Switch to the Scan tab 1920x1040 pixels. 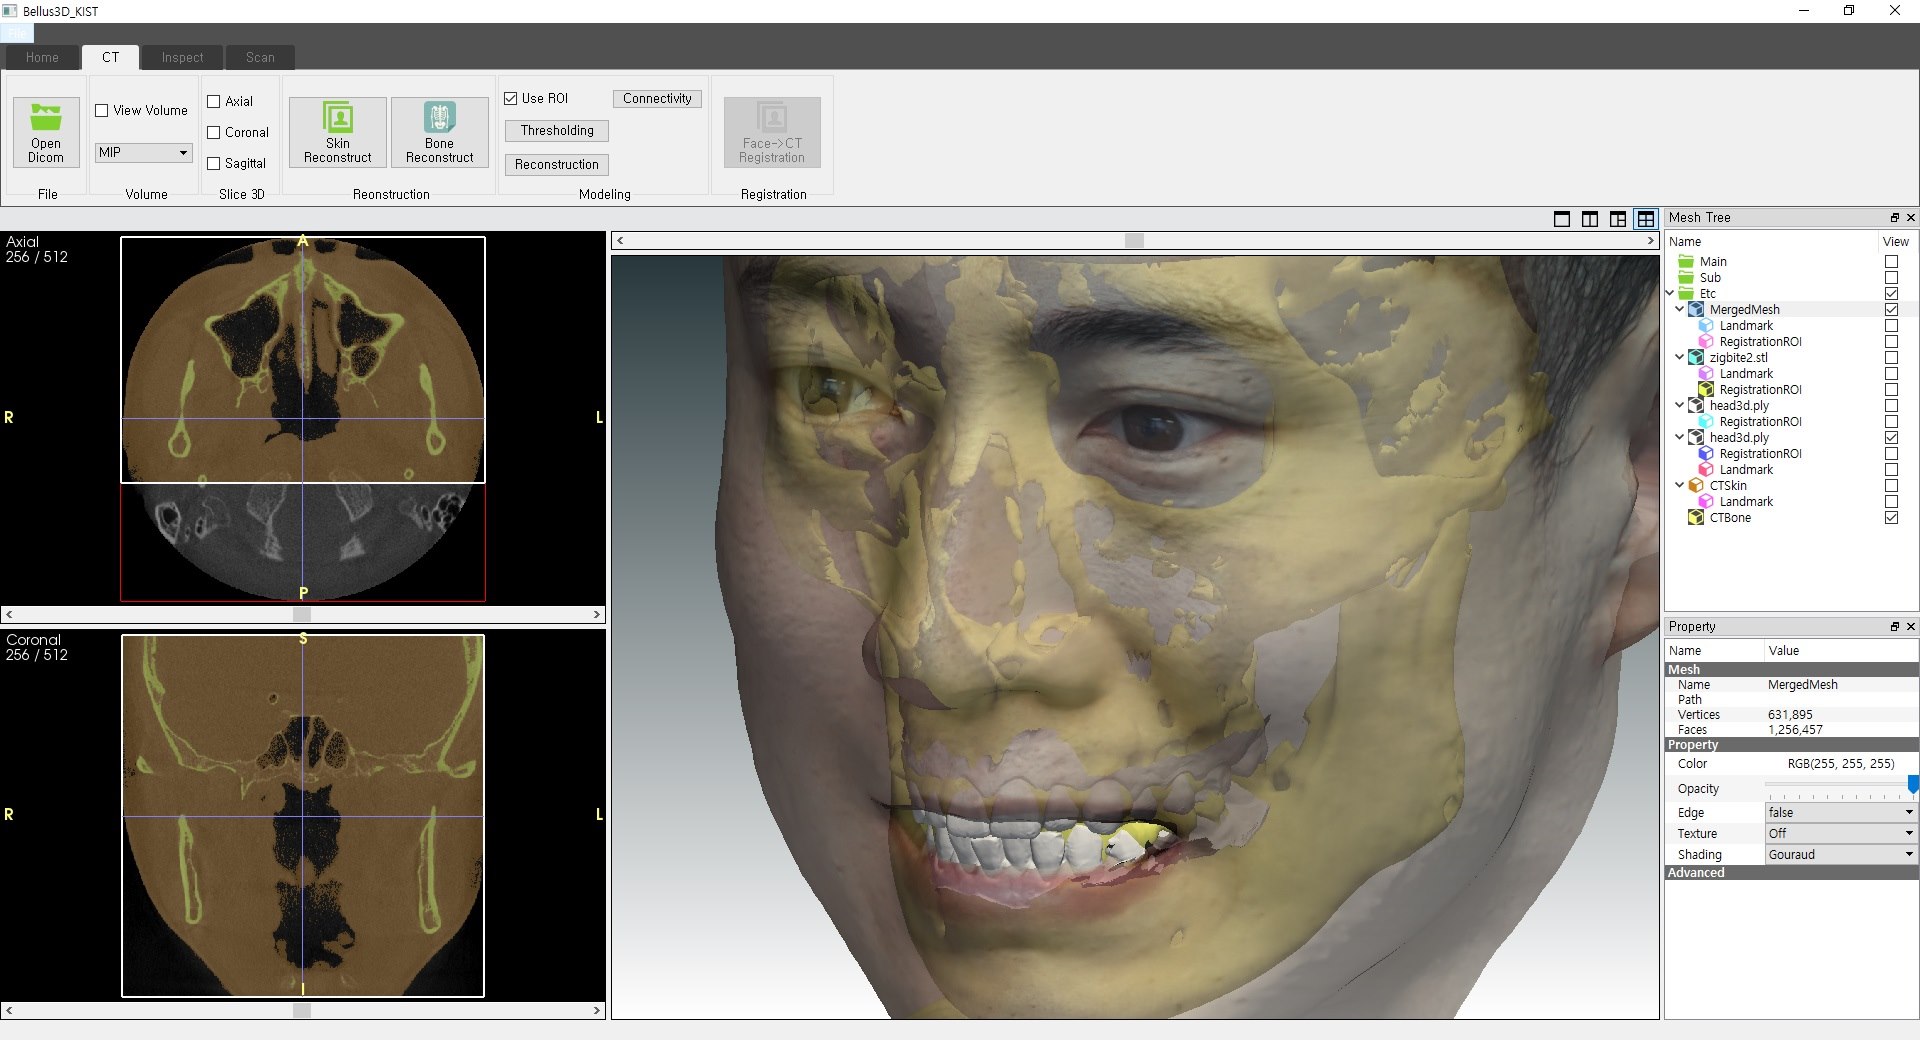(x=260, y=58)
